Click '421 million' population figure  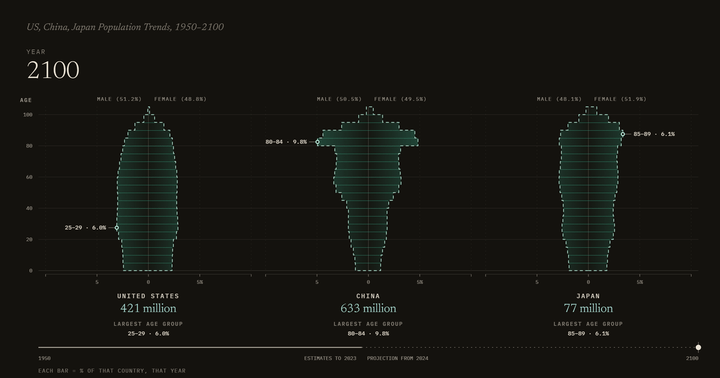[x=148, y=308]
